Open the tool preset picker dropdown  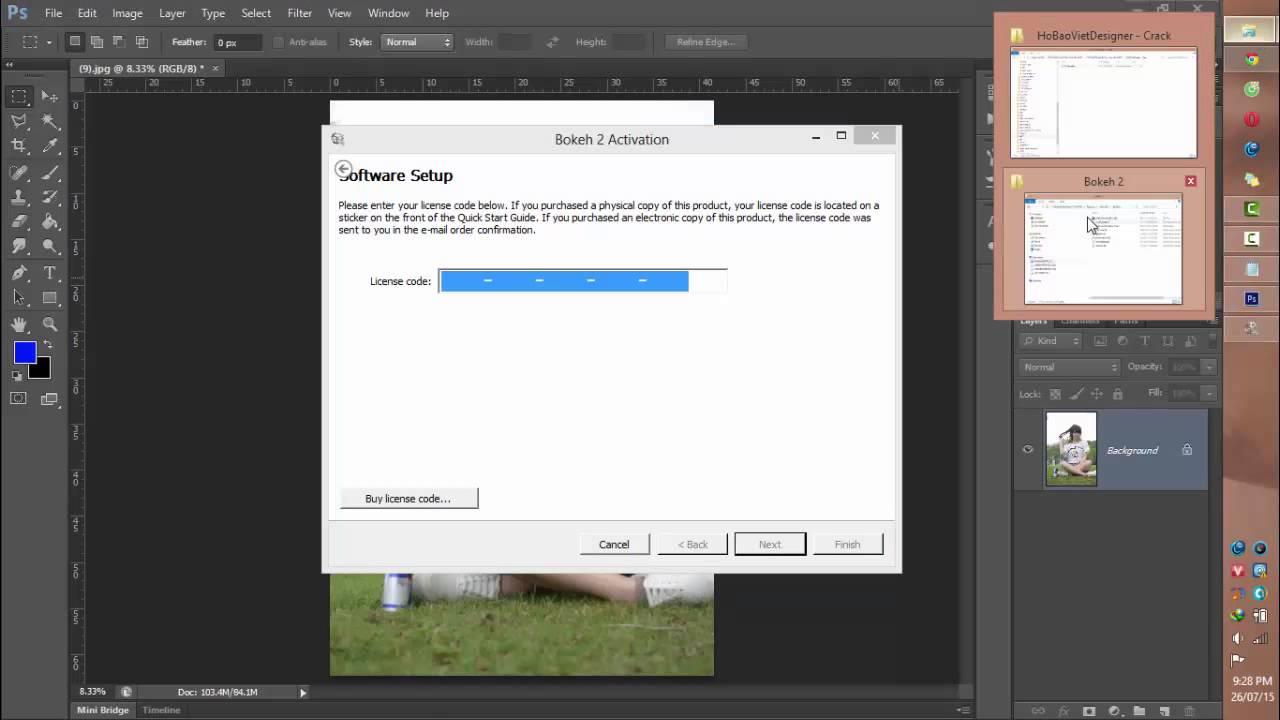pyautogui.click(x=48, y=42)
